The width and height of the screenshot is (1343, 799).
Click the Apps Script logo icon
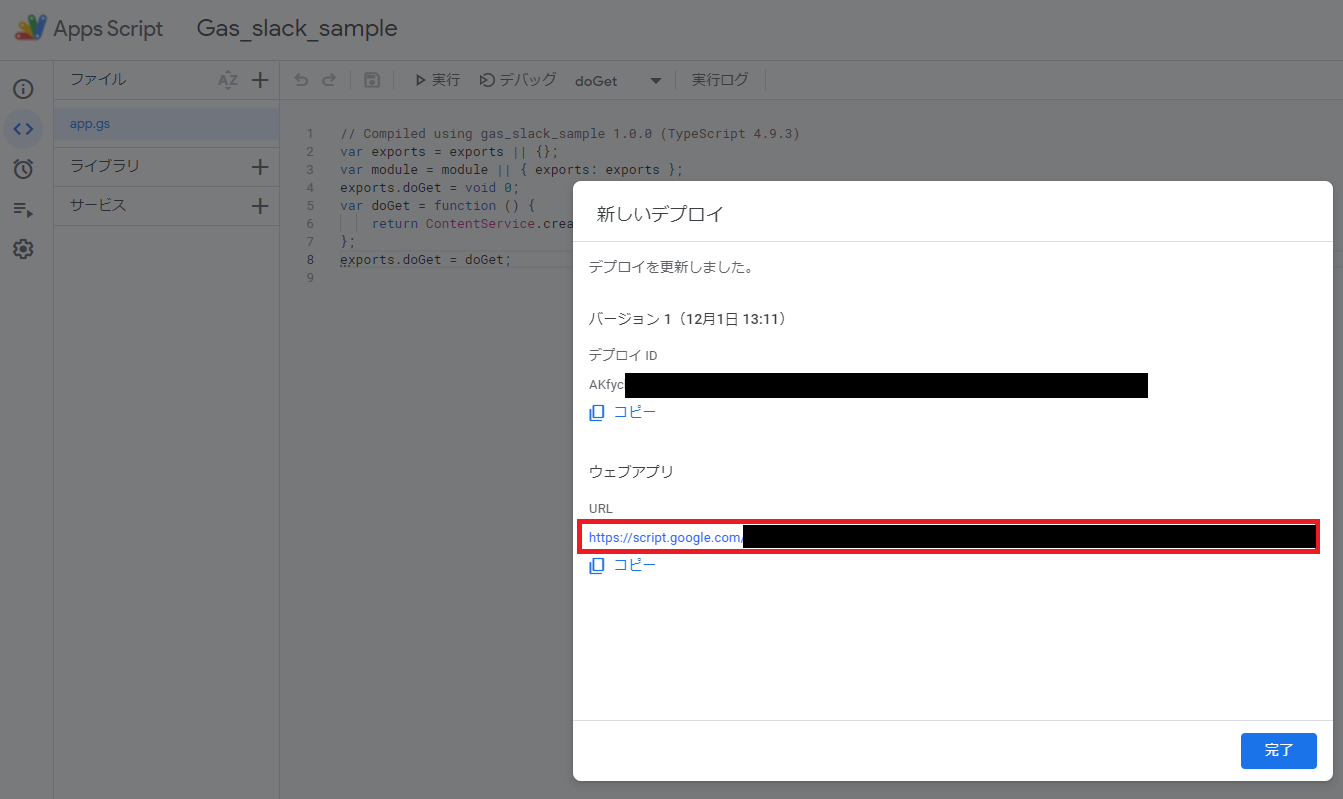click(x=30, y=28)
